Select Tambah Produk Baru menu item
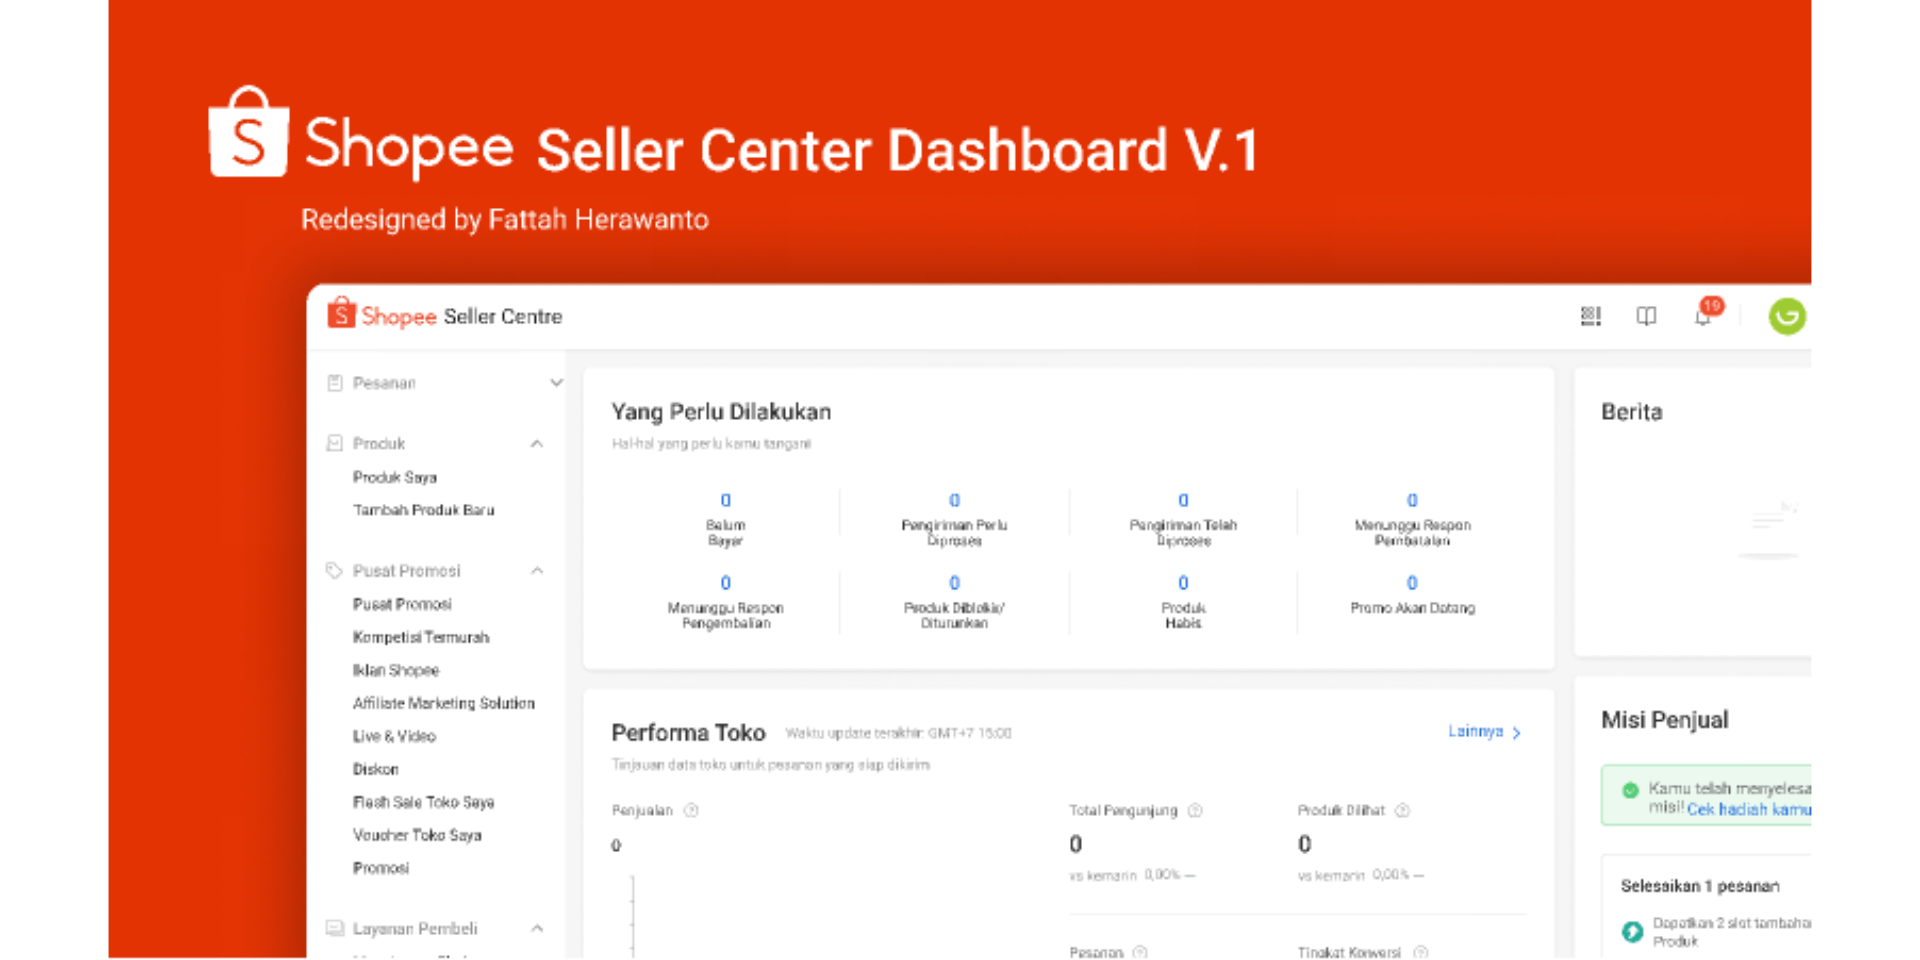Image resolution: width=1920 pixels, height=960 pixels. coord(423,510)
